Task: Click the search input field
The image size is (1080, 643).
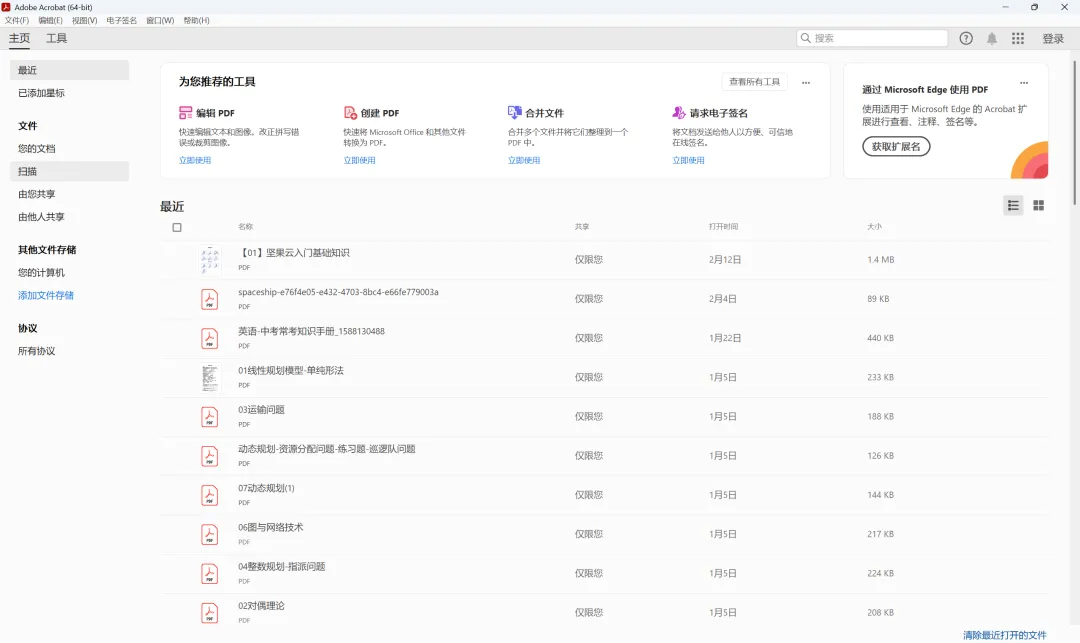Action: pos(872,39)
